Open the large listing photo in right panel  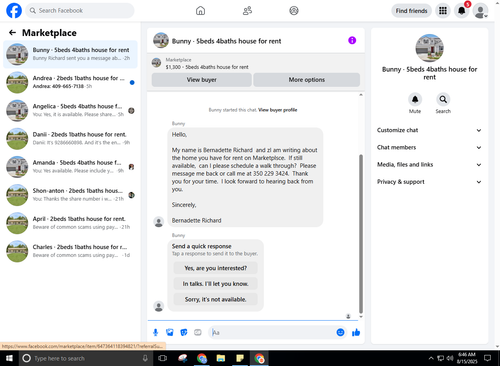[x=429, y=48]
